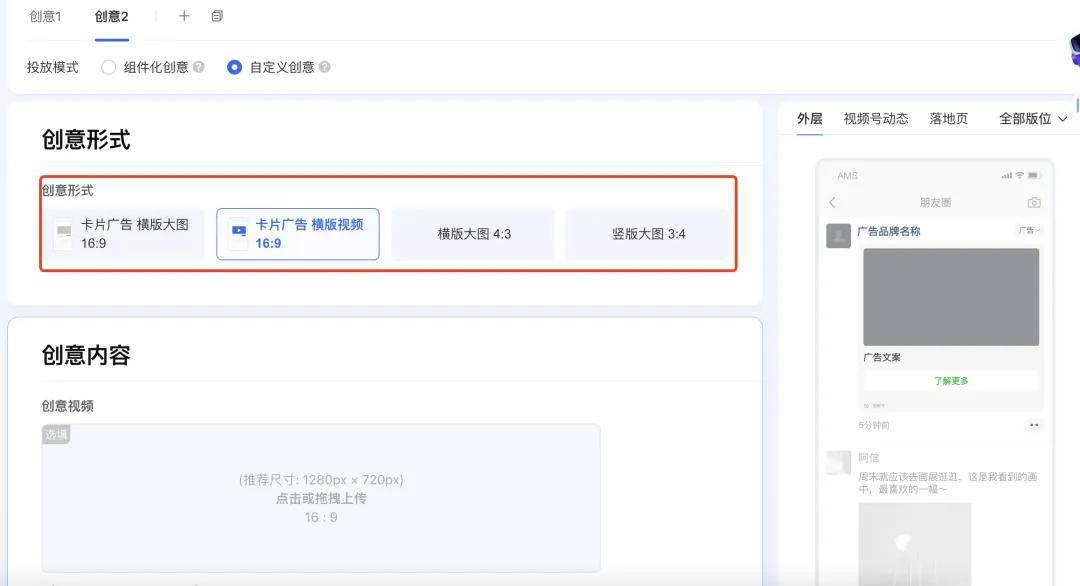Open the 落地页 preview tab
The image size is (1080, 586).
pyautogui.click(x=949, y=119)
